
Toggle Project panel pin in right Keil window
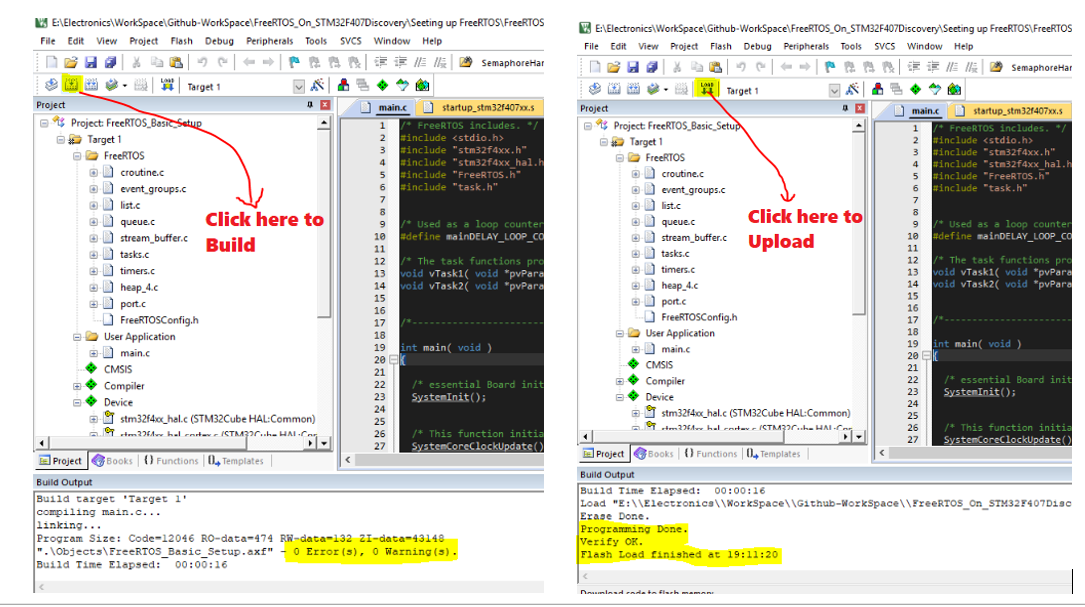[844, 109]
